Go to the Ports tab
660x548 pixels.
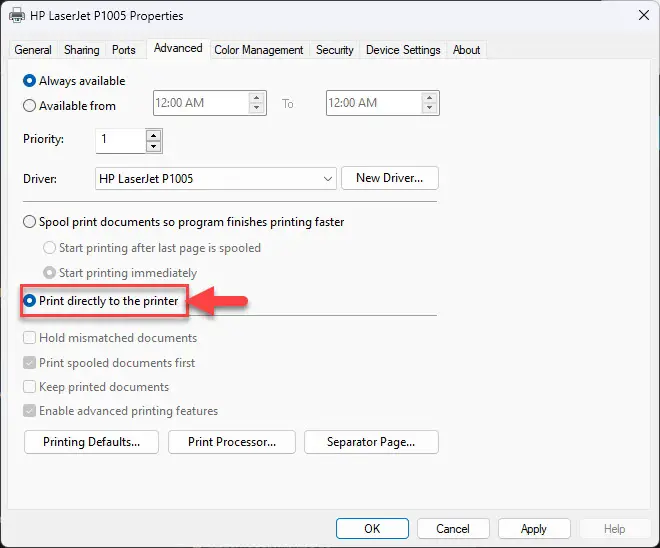point(124,50)
